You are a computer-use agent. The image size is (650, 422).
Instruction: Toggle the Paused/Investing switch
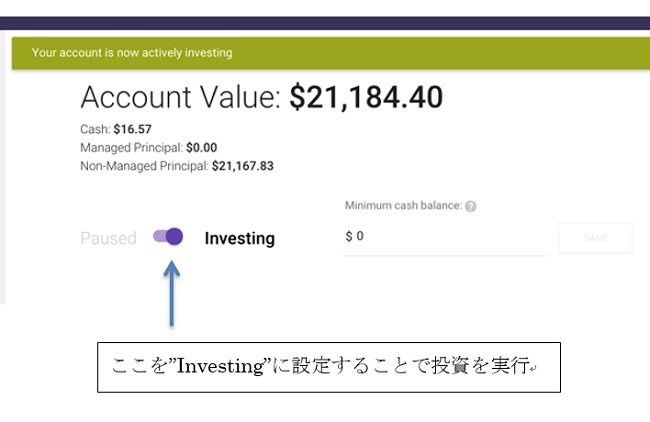click(168, 237)
